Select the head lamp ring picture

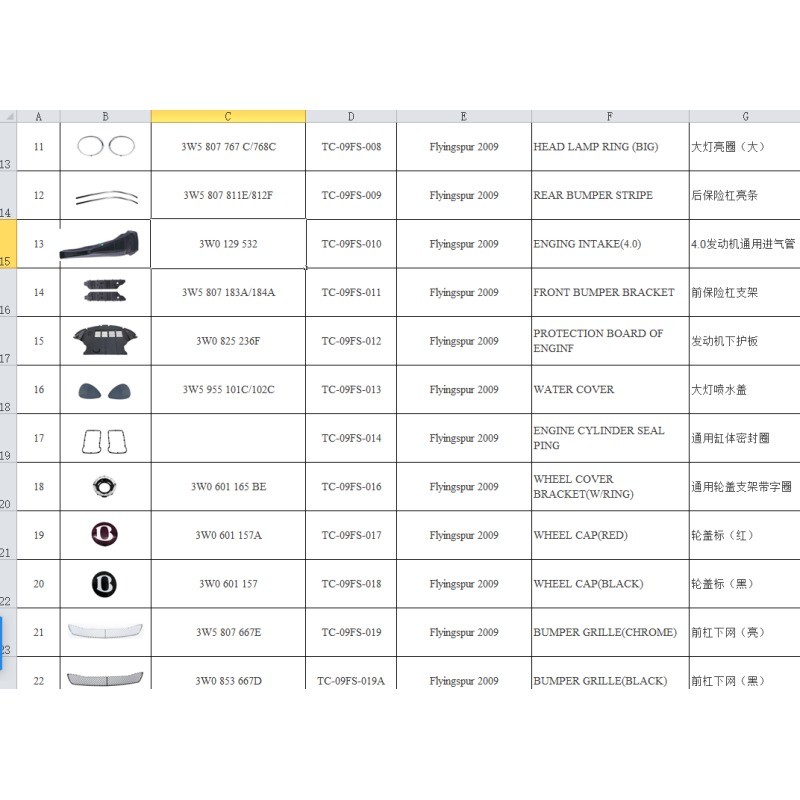pyautogui.click(x=105, y=146)
